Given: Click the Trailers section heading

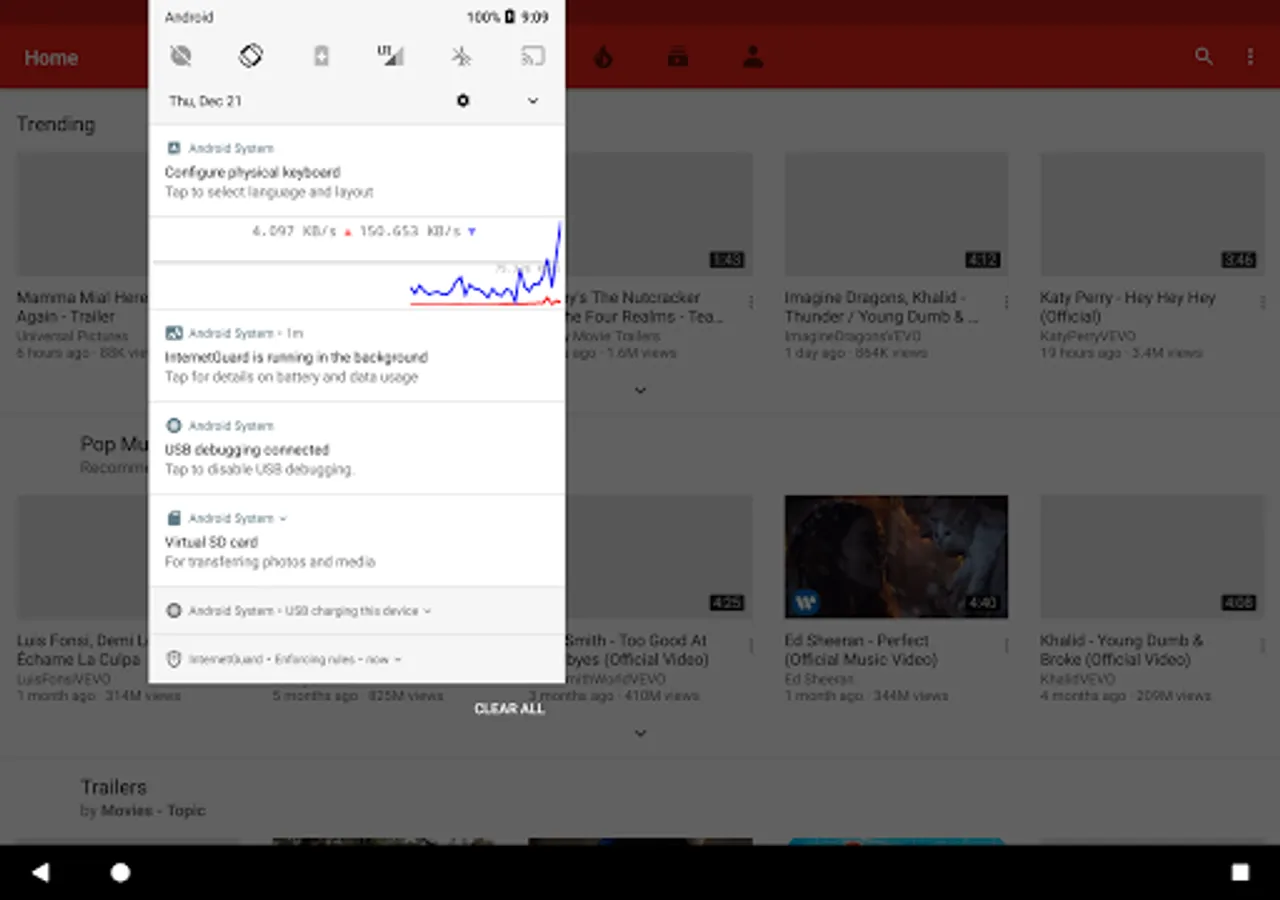Looking at the screenshot, I should pos(114,787).
